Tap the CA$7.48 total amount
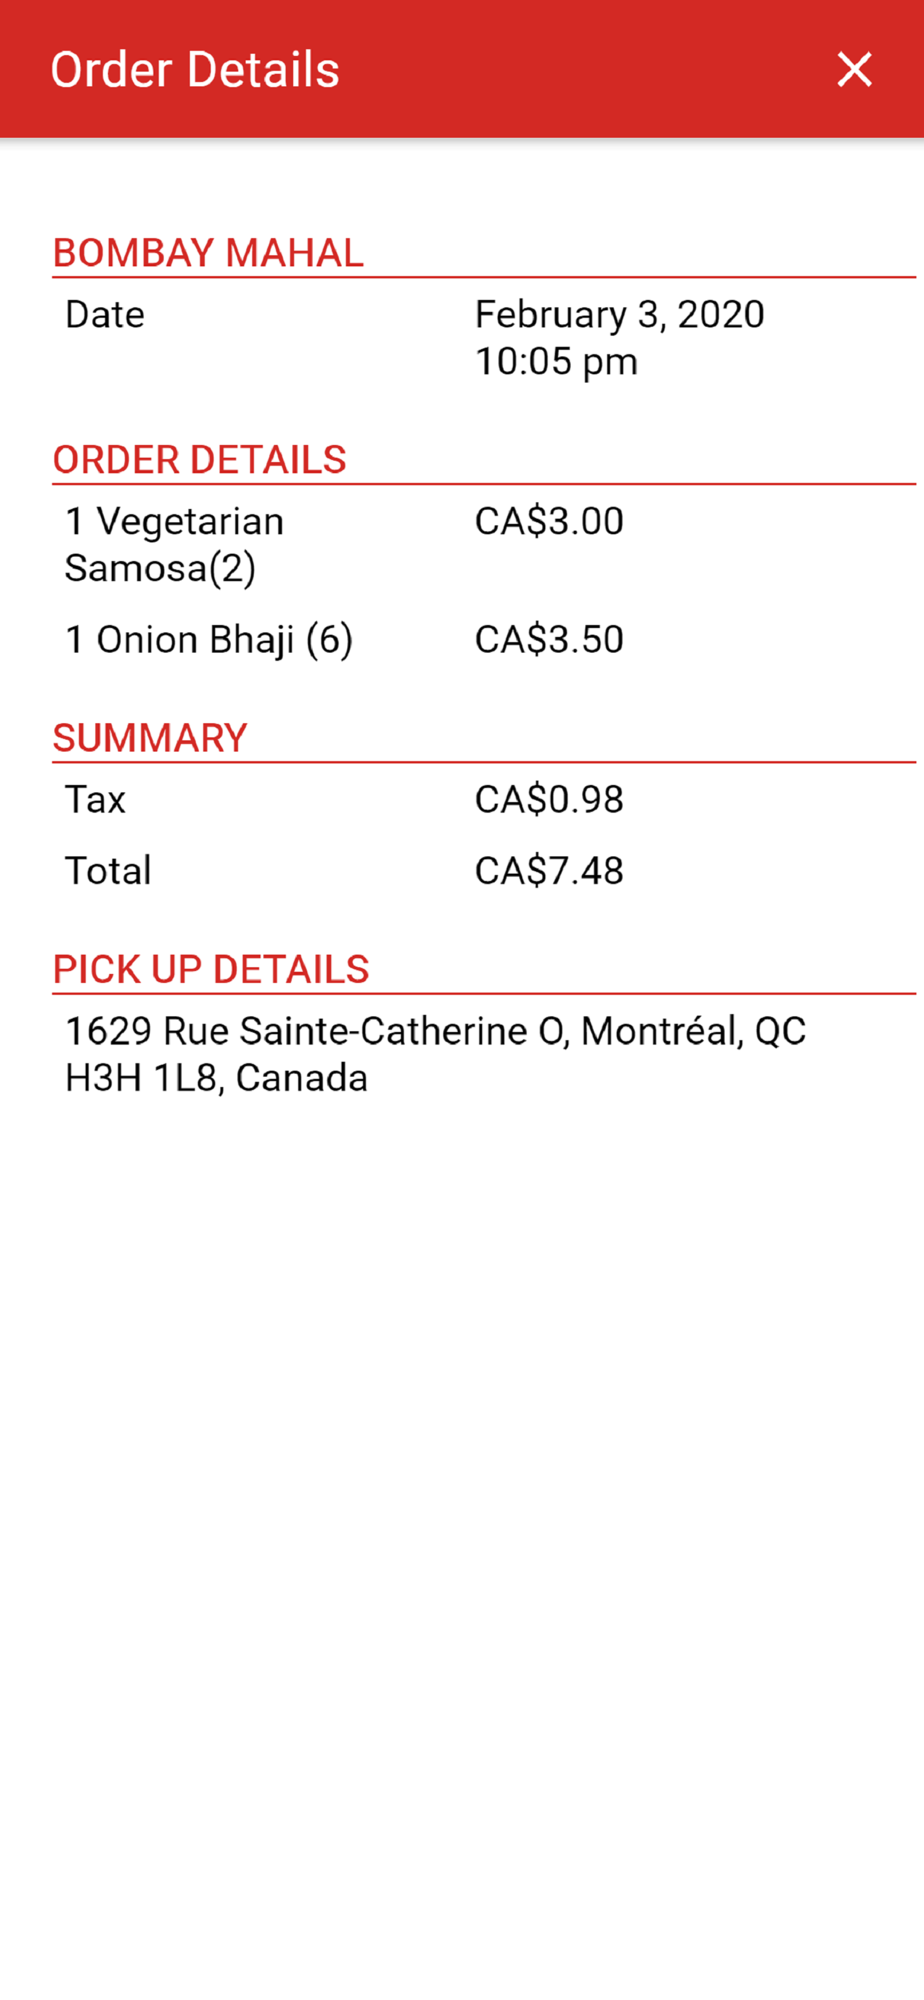 549,871
